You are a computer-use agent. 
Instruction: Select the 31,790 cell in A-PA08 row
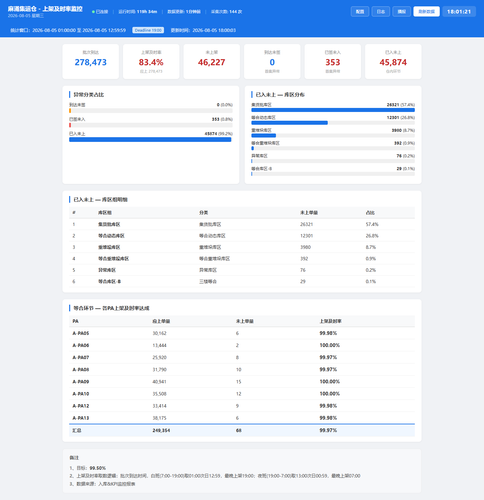click(x=159, y=369)
